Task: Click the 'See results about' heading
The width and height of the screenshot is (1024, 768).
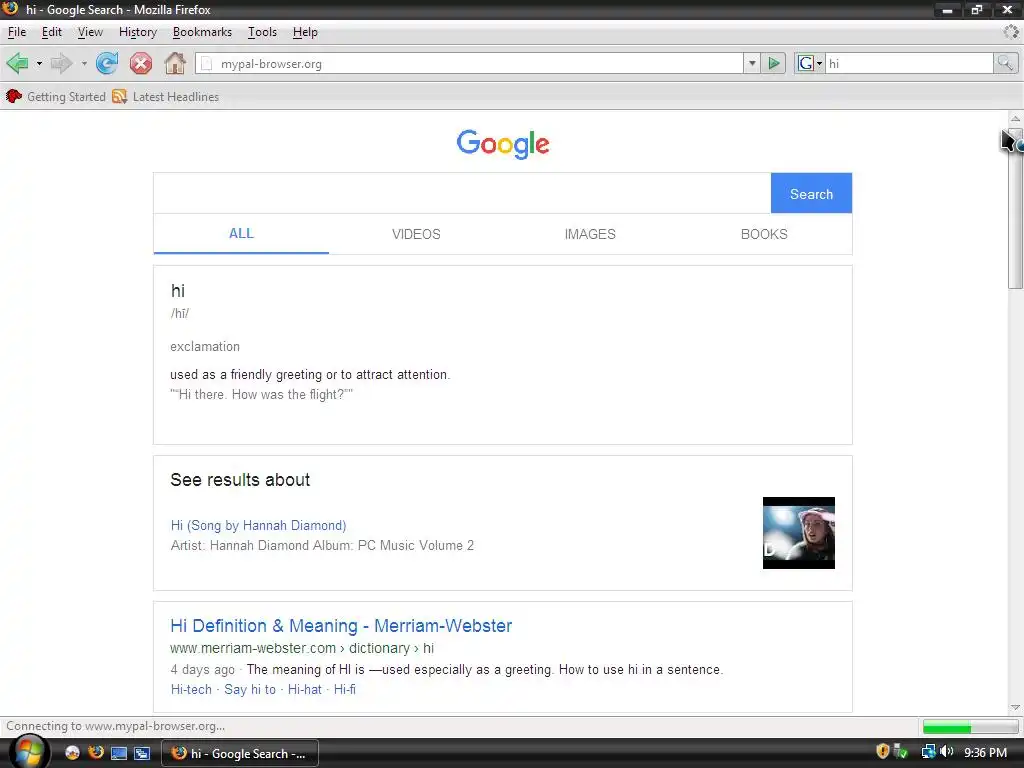Action: click(x=240, y=480)
